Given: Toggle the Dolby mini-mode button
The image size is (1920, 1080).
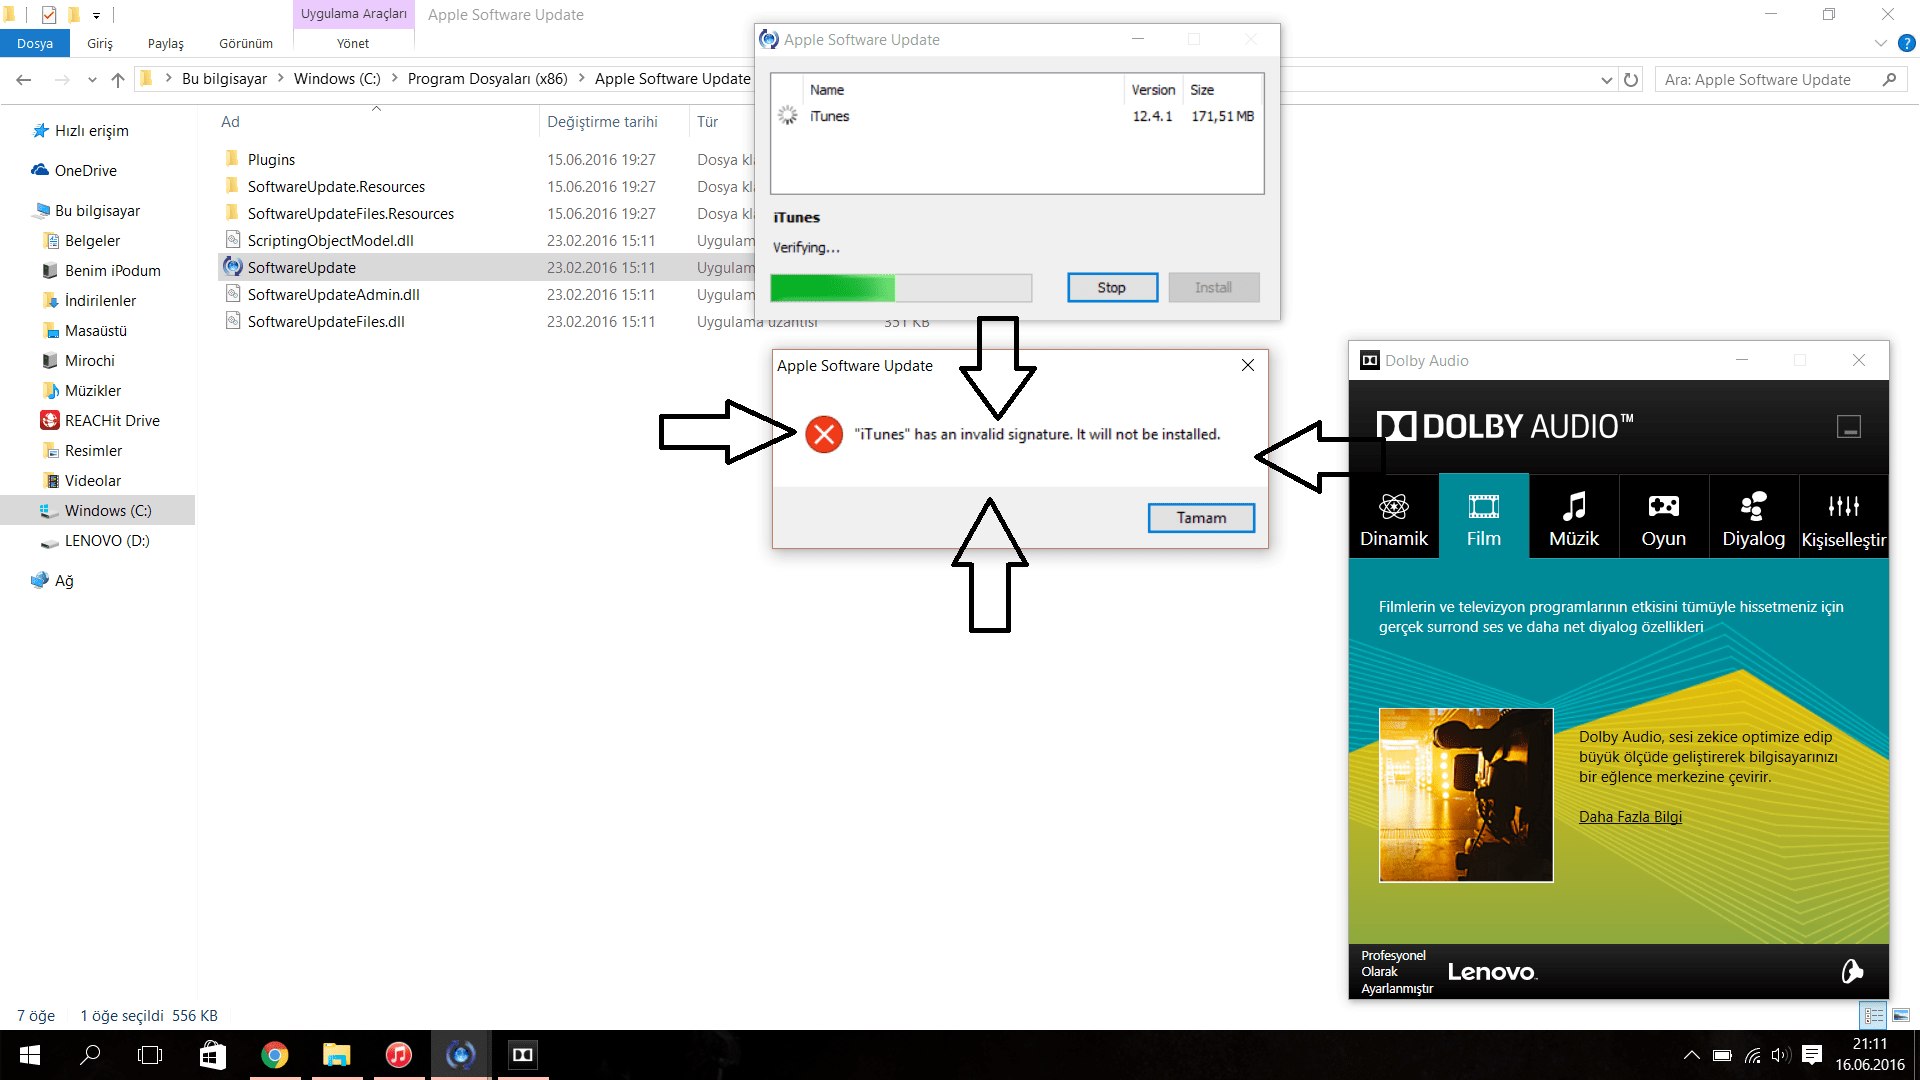Looking at the screenshot, I should (x=1848, y=427).
